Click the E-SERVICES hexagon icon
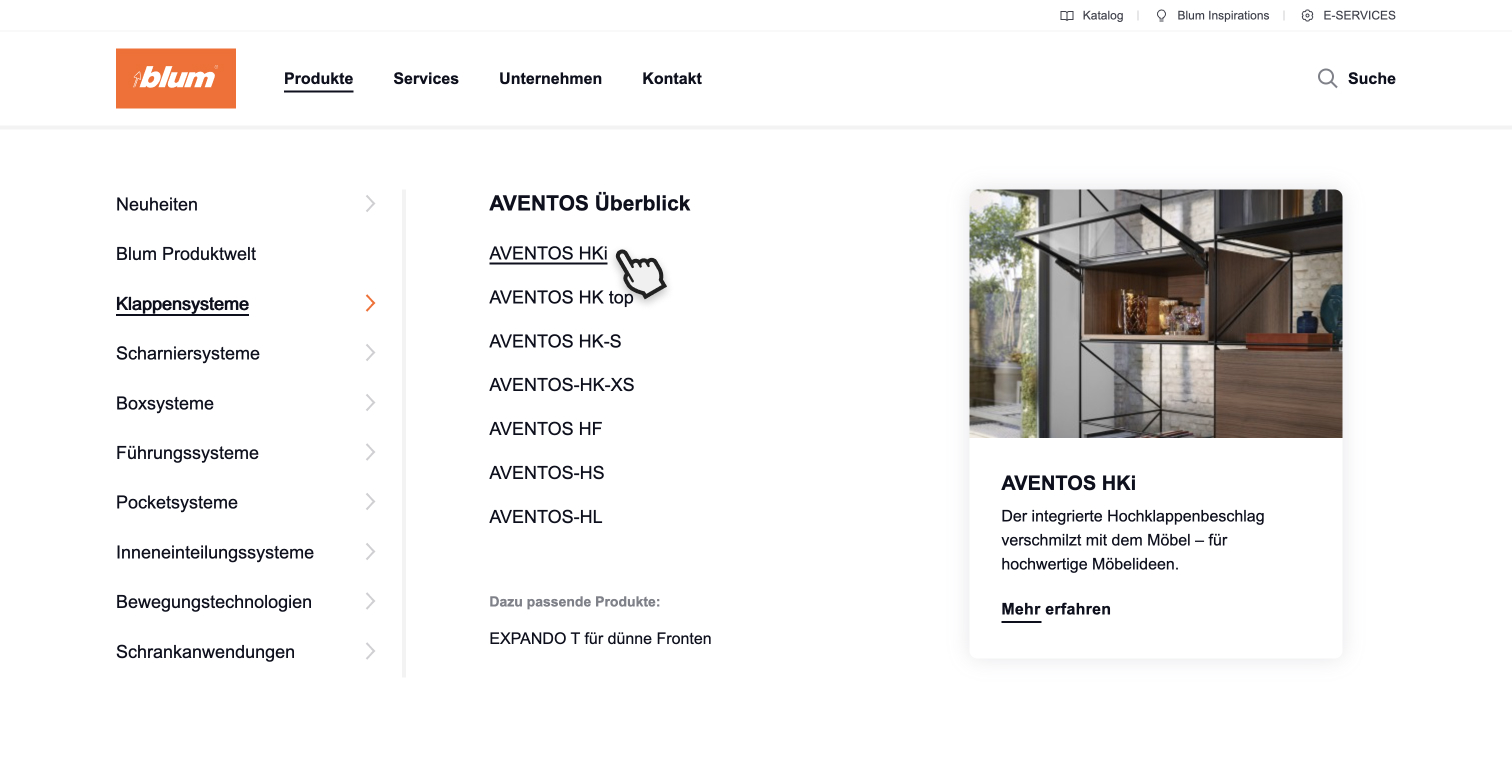The width and height of the screenshot is (1512, 758). coord(1307,16)
